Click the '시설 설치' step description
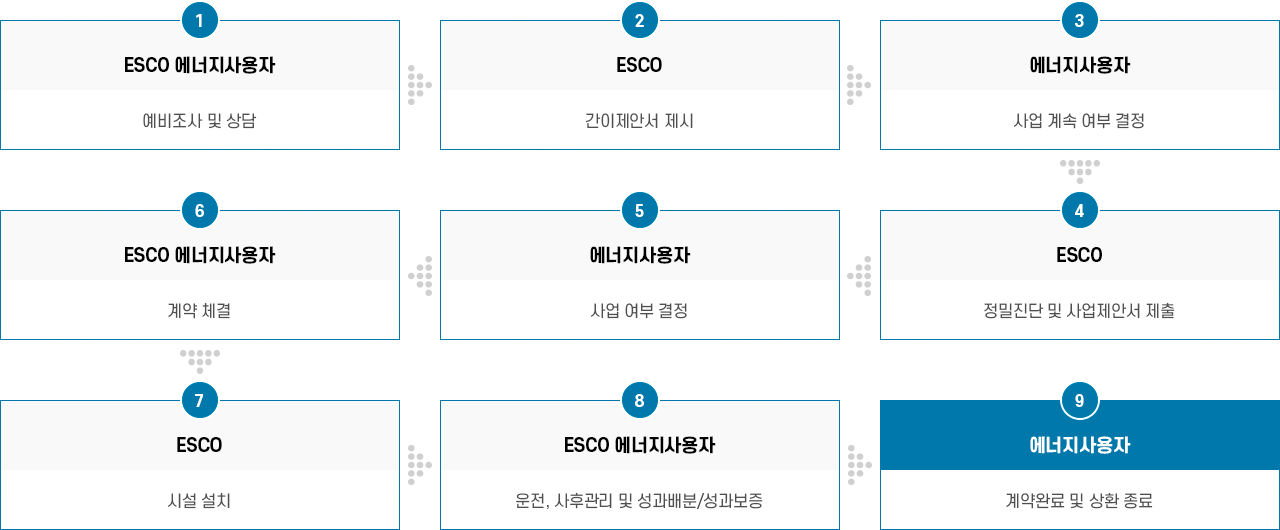This screenshot has width=1280, height=530. point(200,501)
